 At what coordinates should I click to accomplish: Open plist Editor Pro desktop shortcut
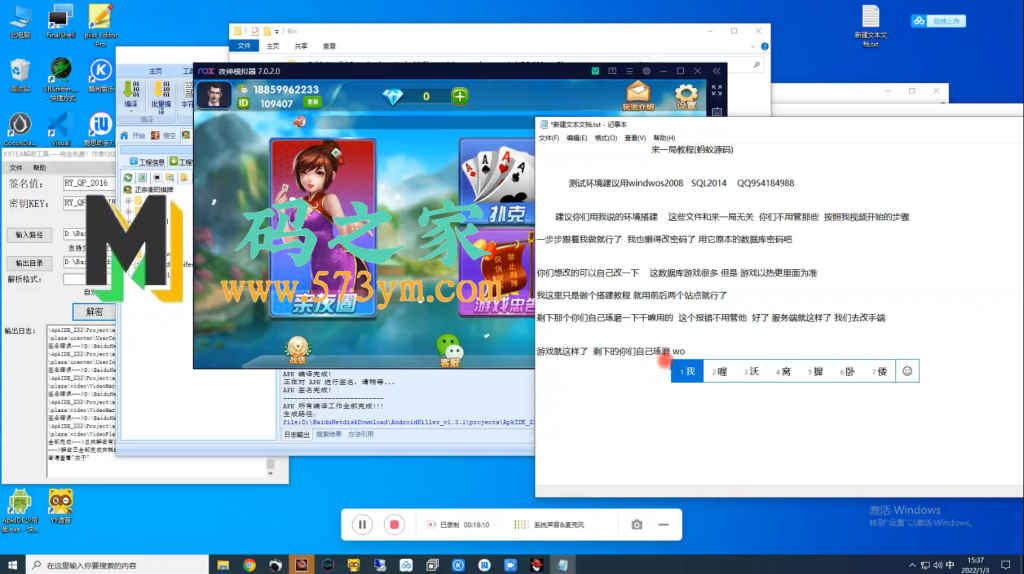[101, 25]
